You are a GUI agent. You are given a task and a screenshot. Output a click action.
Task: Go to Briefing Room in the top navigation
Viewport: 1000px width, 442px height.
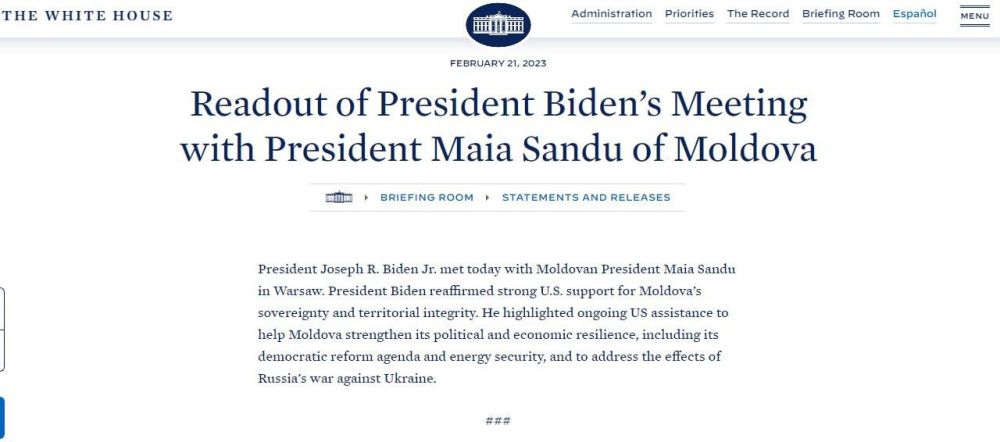pos(840,14)
